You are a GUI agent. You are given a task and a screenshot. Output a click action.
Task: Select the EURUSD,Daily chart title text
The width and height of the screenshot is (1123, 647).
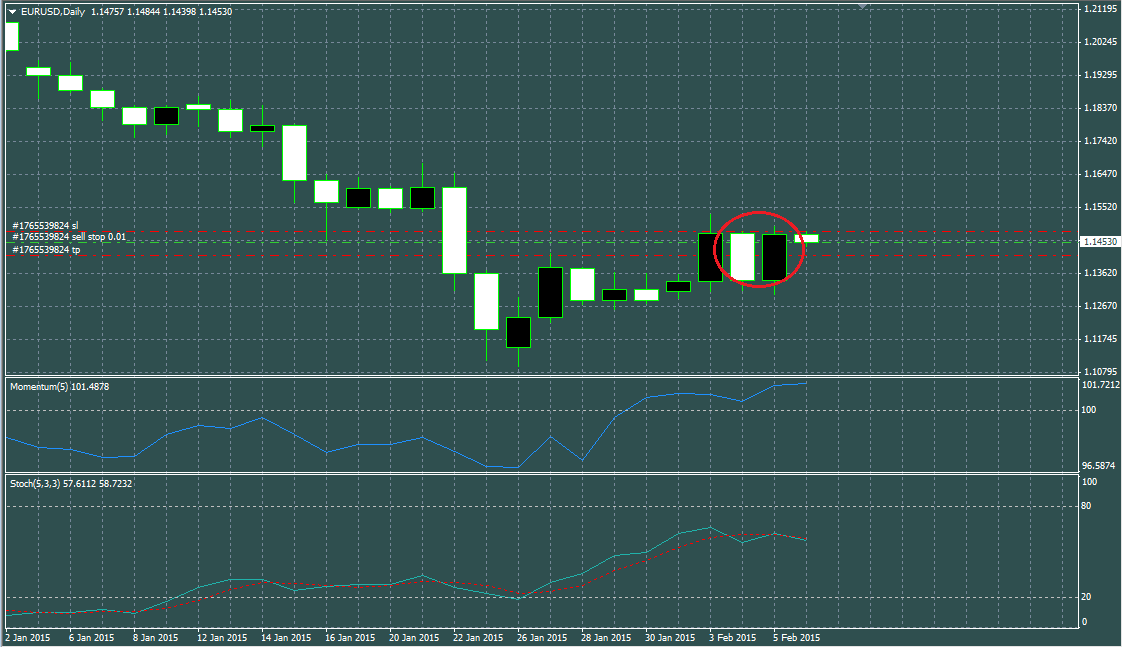coord(53,11)
